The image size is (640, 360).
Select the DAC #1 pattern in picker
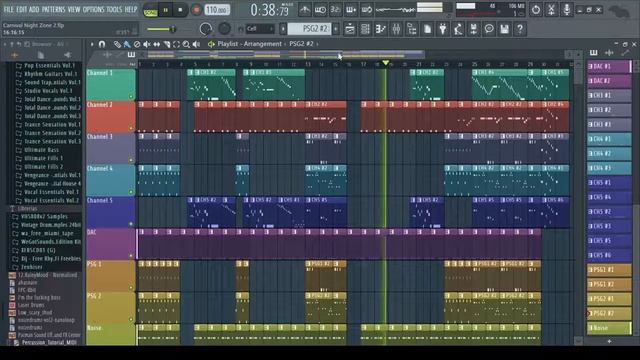609,66
